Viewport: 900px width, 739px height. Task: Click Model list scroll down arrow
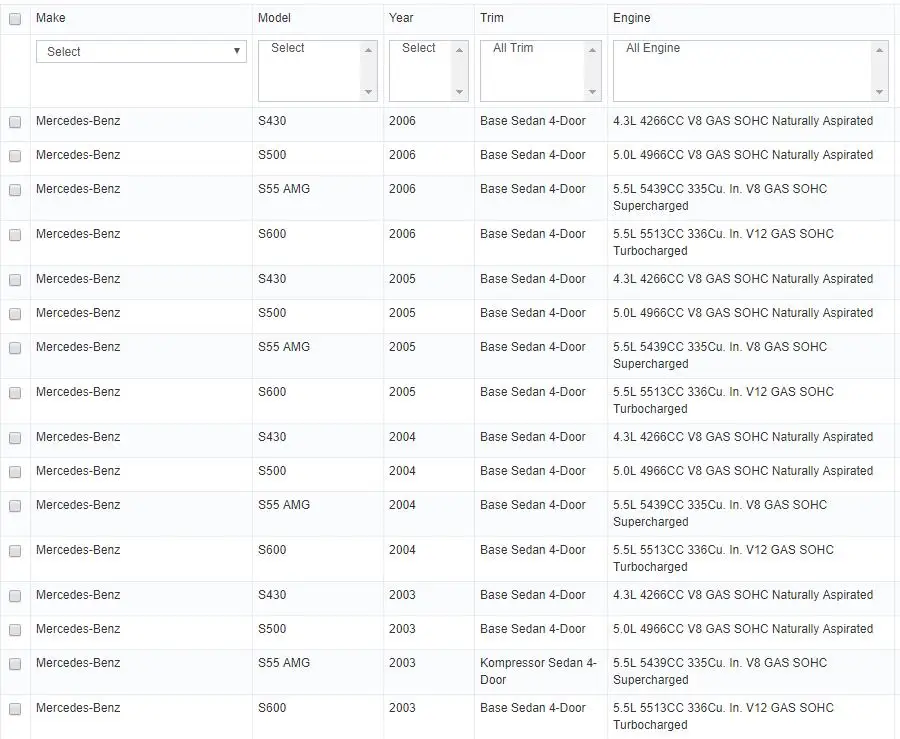[368, 92]
